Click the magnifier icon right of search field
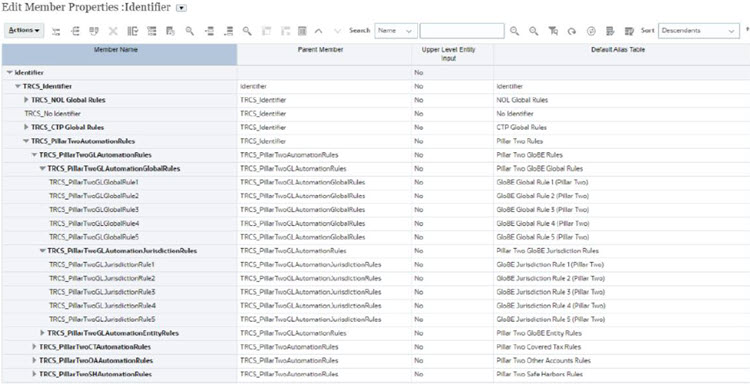 click(x=514, y=31)
